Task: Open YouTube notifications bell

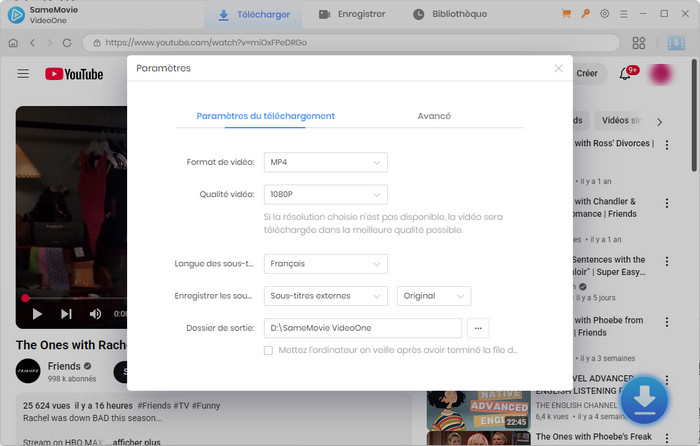Action: point(625,74)
